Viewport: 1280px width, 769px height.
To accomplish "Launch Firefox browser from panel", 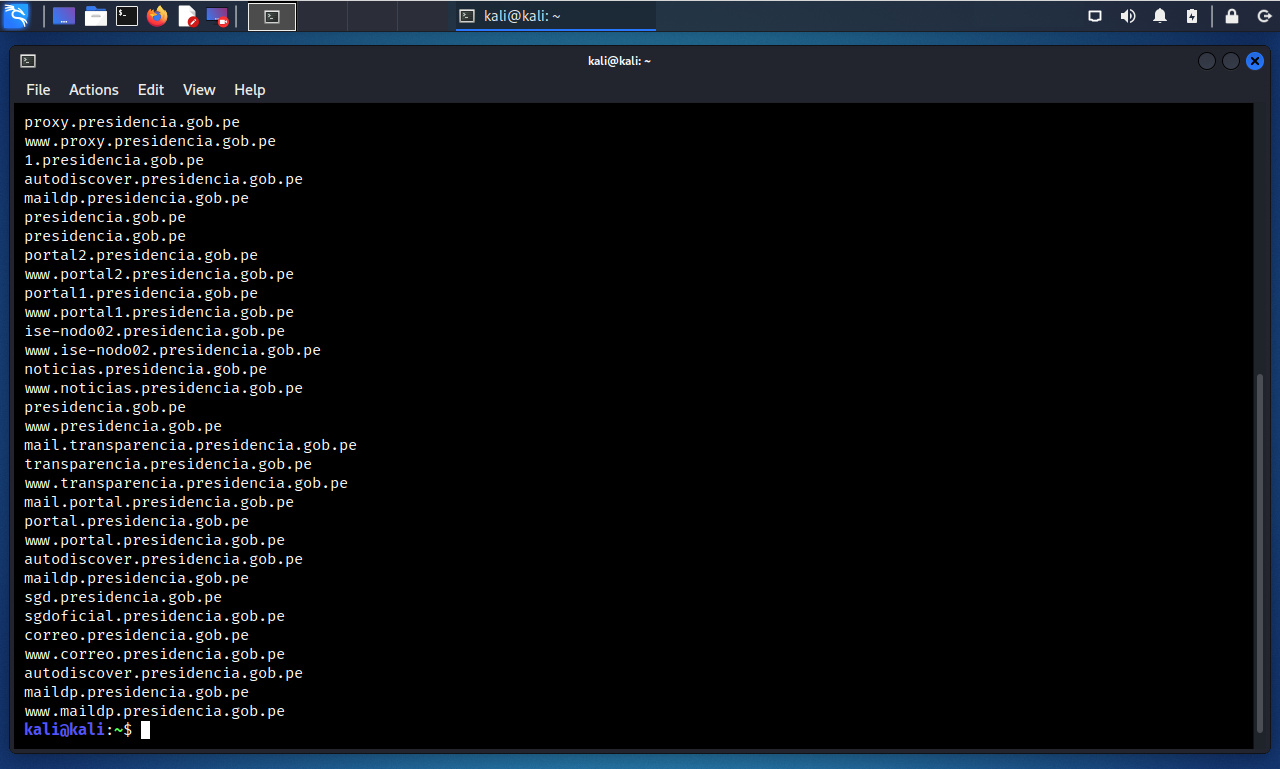I will pos(157,16).
